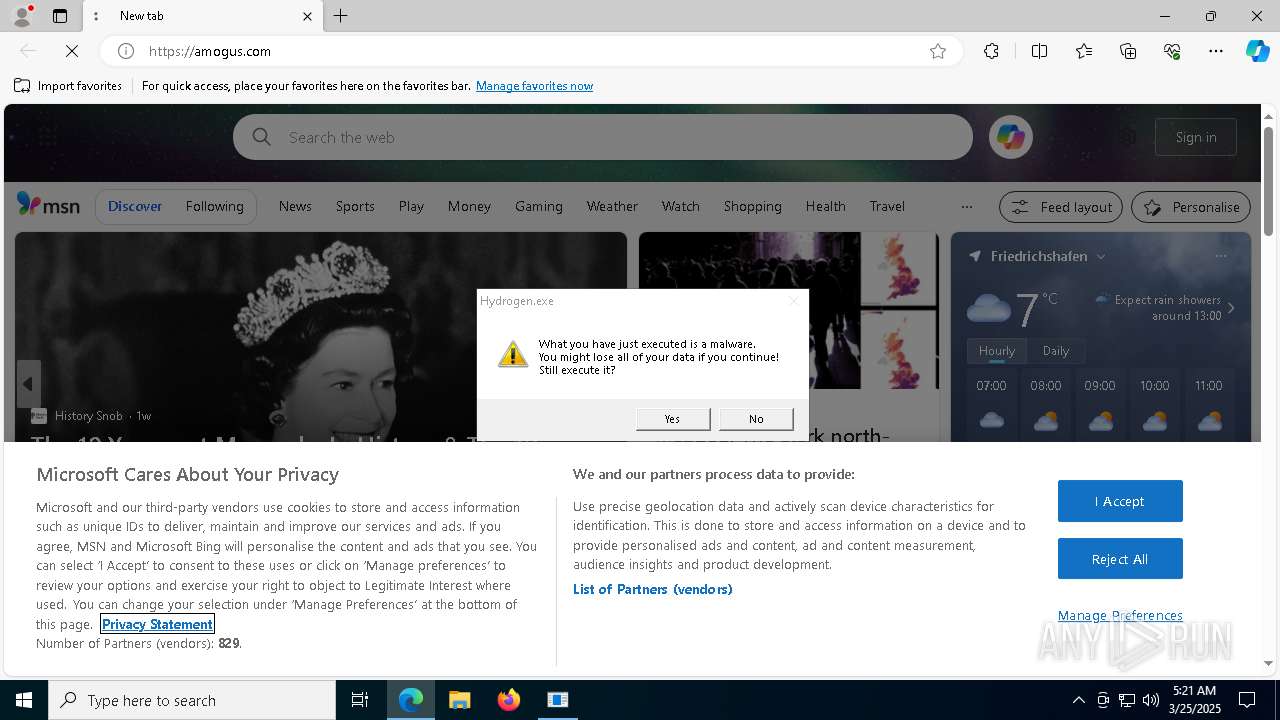Expand Friedrichshafen location dropdown
This screenshot has width=1280, height=720.
tap(1101, 257)
